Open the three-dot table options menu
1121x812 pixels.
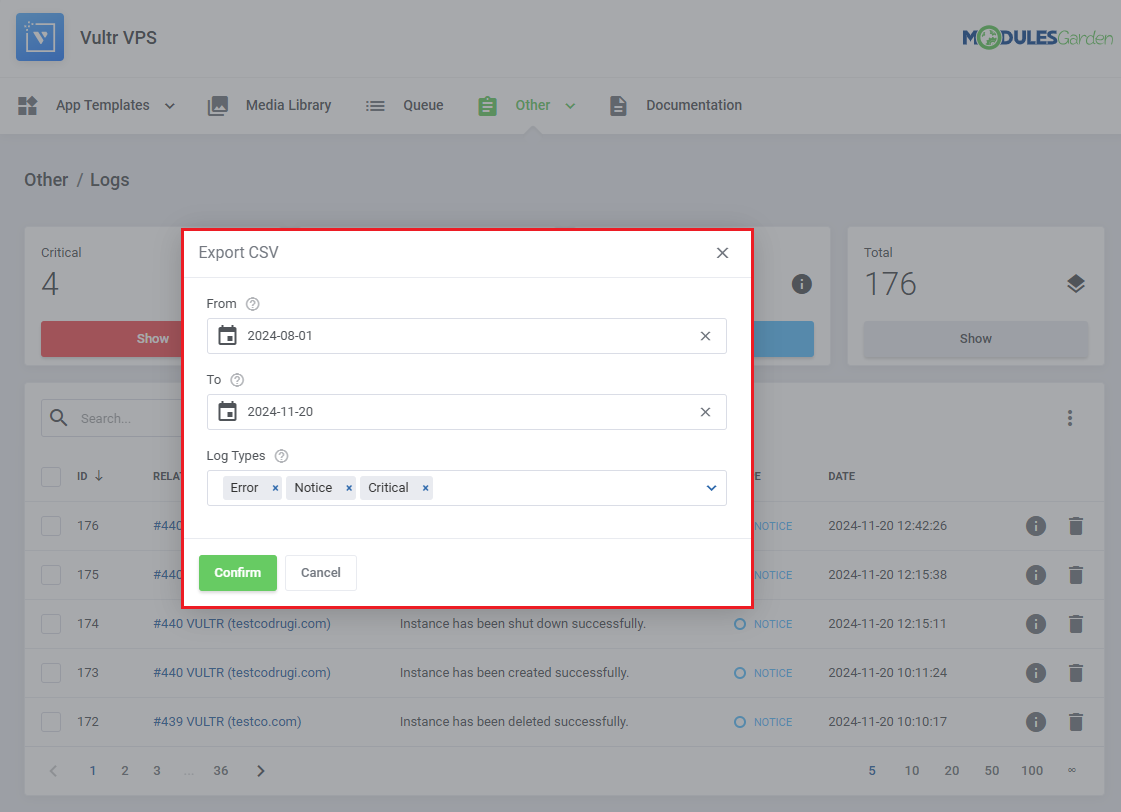pos(1069,418)
